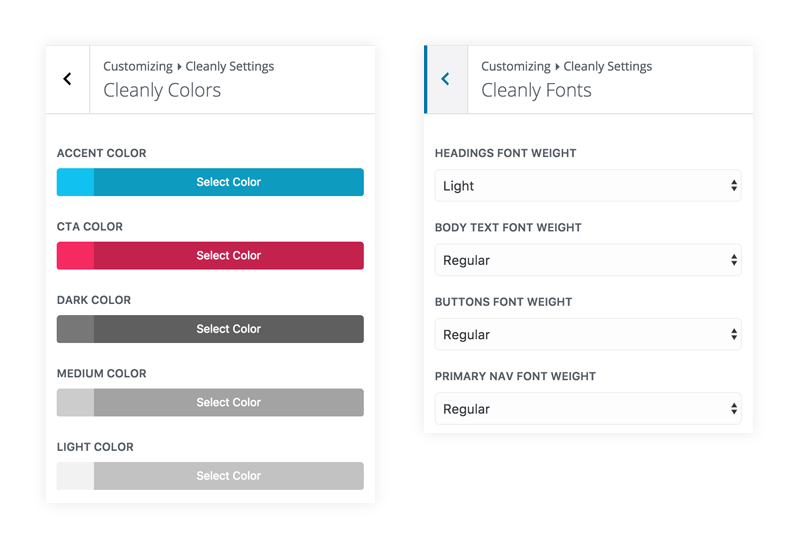Click the medium gray color swatch
This screenshot has height=547, width=800.
(x=76, y=403)
